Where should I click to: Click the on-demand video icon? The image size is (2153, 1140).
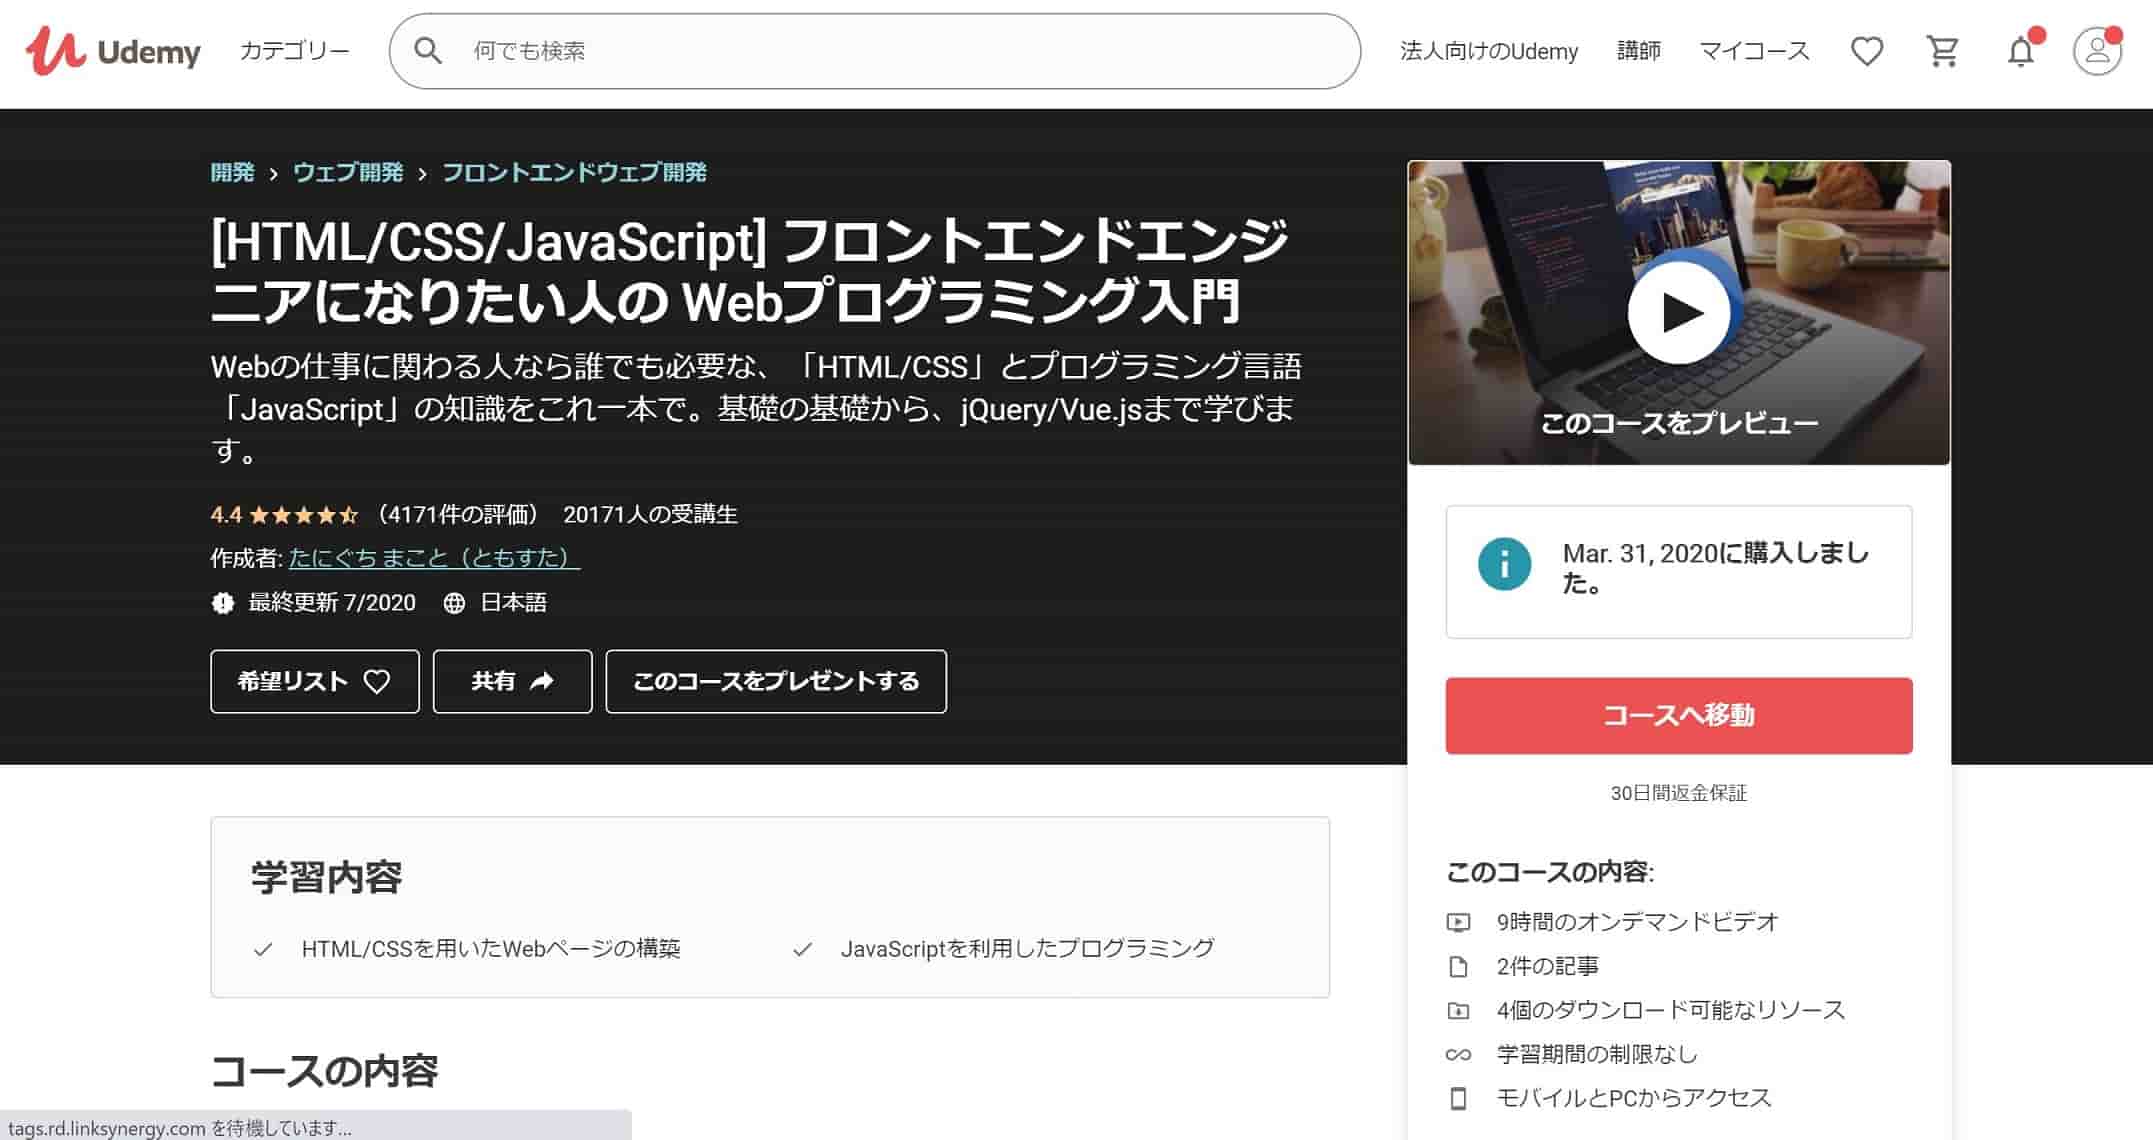1458,922
